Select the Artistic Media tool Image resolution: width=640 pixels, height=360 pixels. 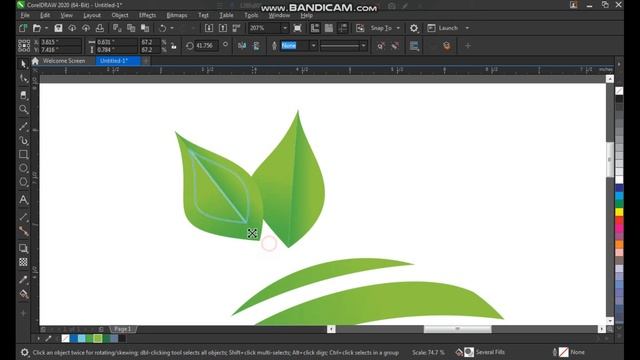pos(23,140)
